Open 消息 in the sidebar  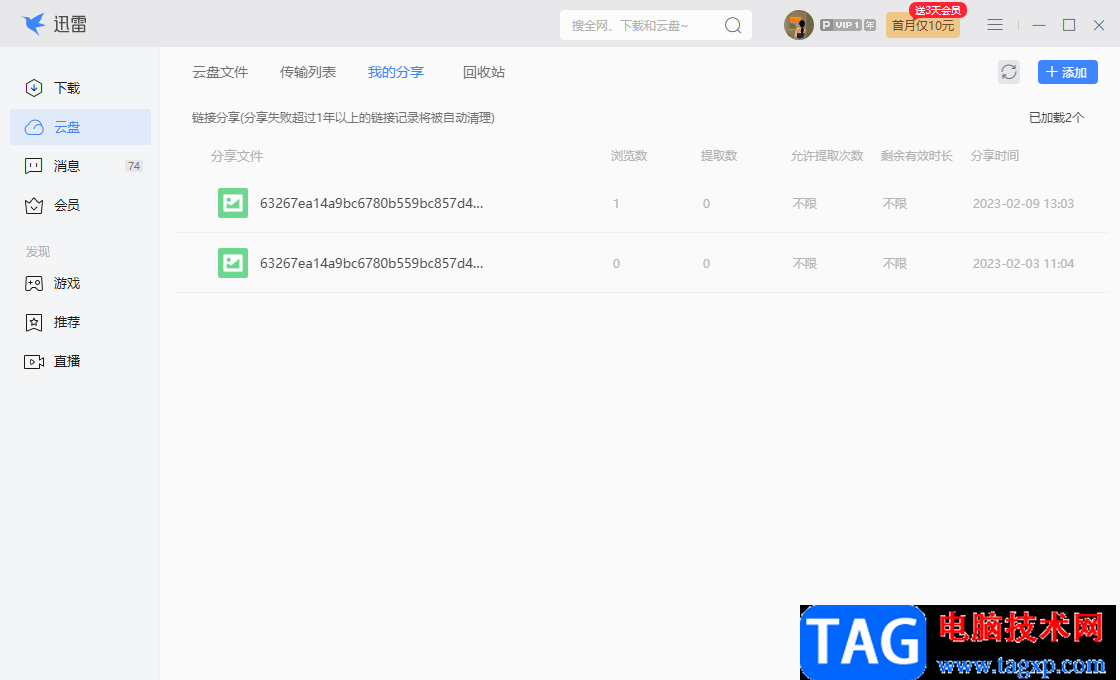click(x=80, y=166)
